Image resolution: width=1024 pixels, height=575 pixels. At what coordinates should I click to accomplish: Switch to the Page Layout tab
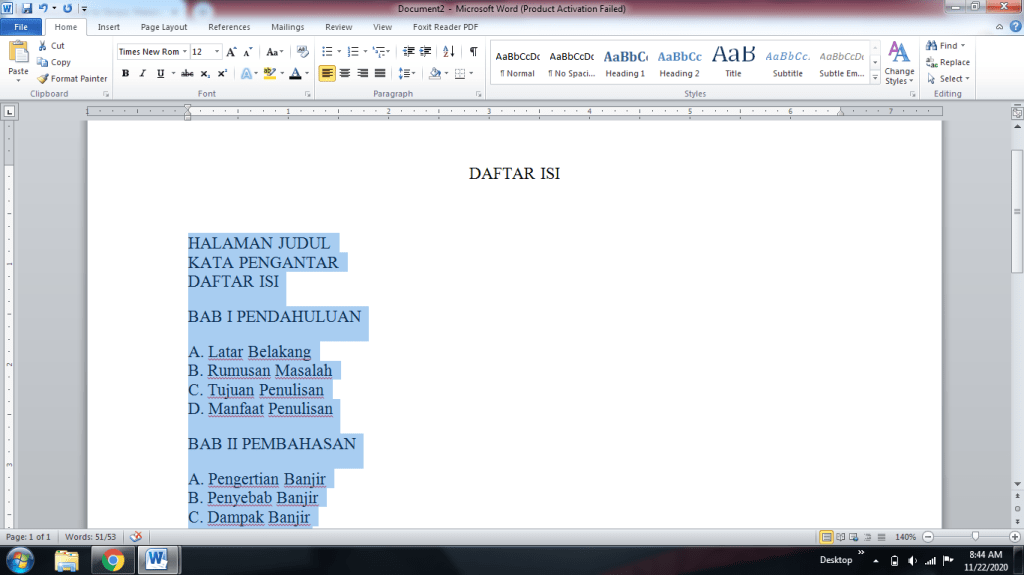point(164,27)
